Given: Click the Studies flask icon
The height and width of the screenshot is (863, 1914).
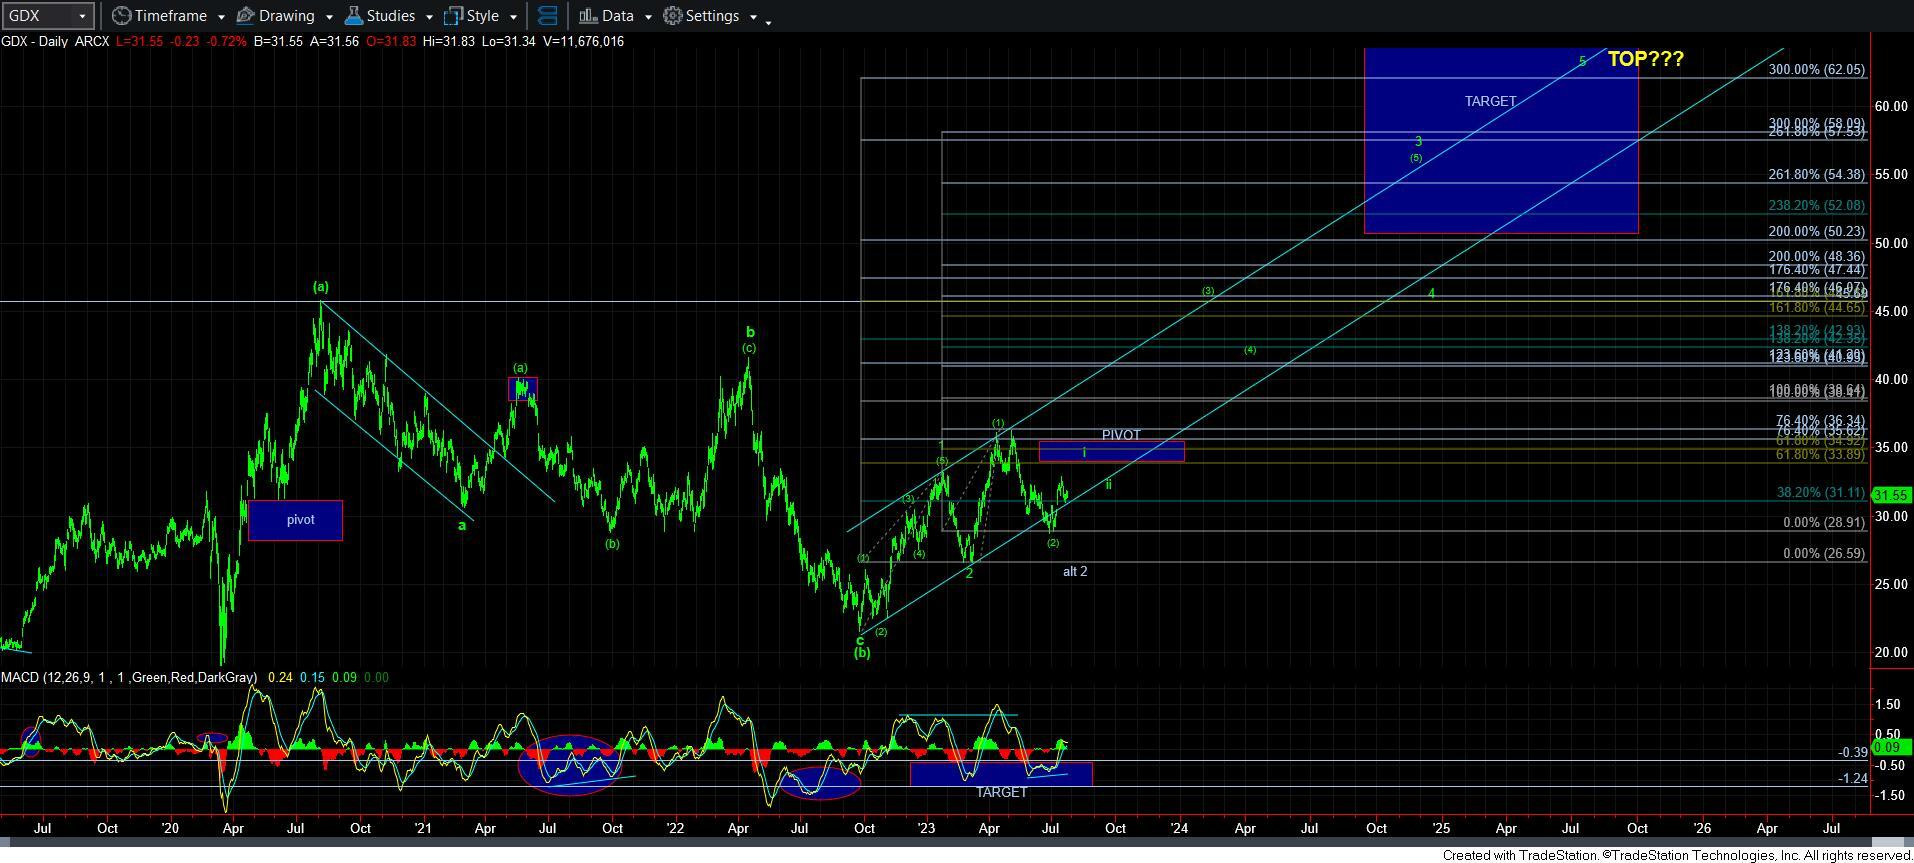Looking at the screenshot, I should pos(353,16).
